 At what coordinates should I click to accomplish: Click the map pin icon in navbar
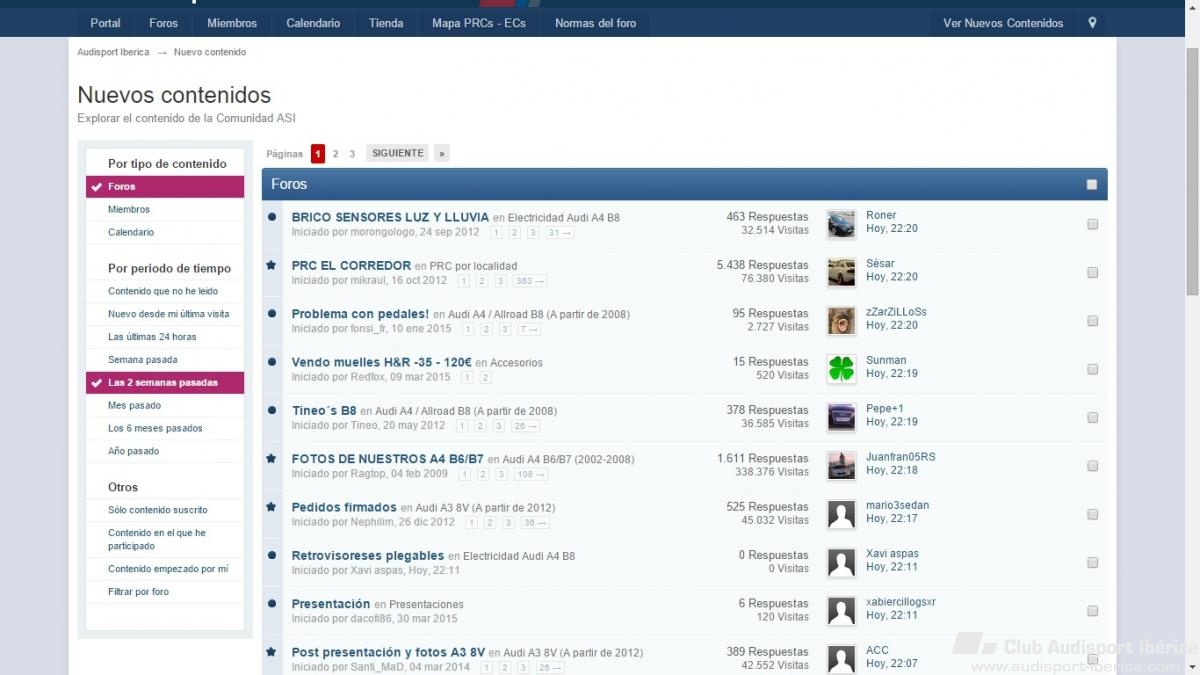1092,23
